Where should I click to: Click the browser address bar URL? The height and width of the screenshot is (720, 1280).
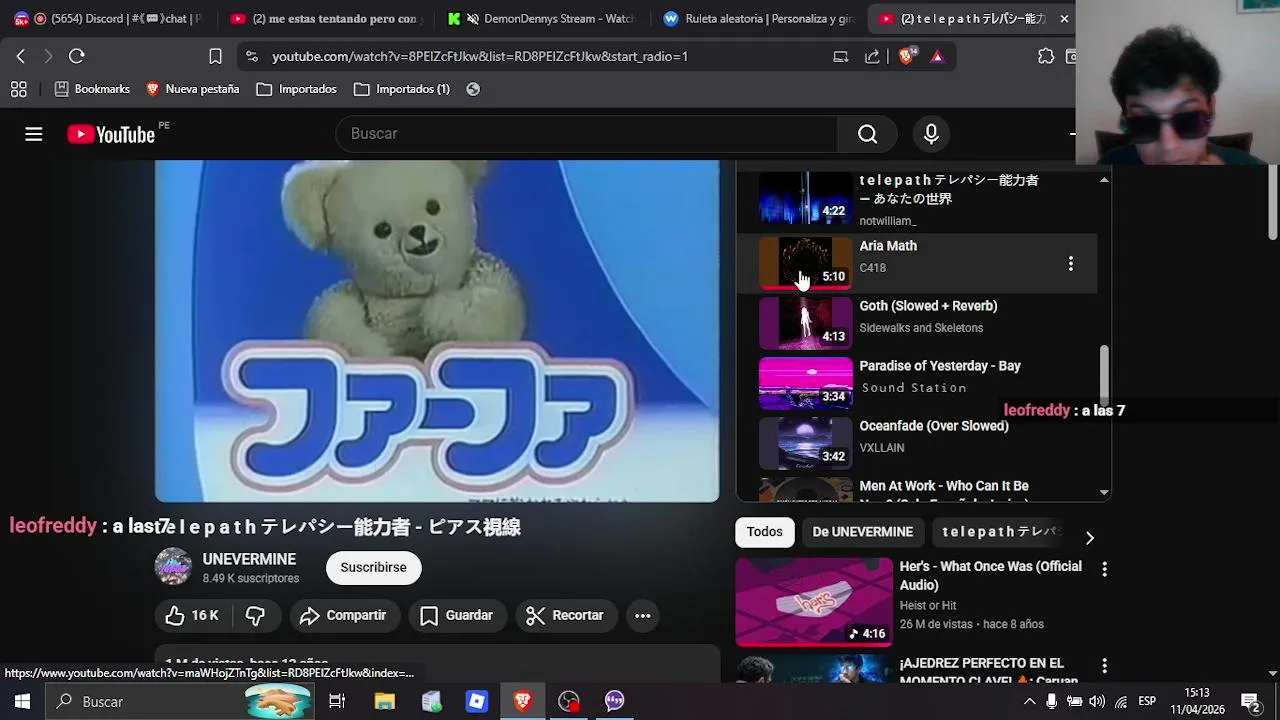pyautogui.click(x=480, y=57)
